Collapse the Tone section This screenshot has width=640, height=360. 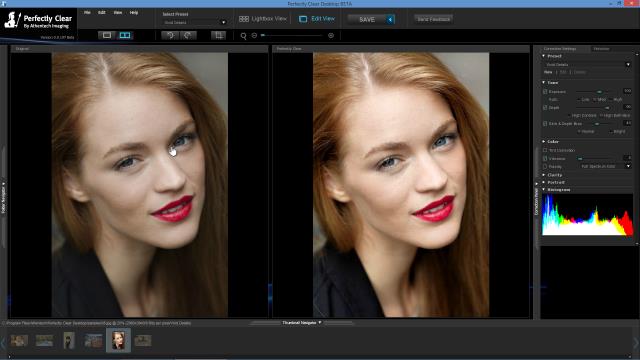[x=544, y=82]
